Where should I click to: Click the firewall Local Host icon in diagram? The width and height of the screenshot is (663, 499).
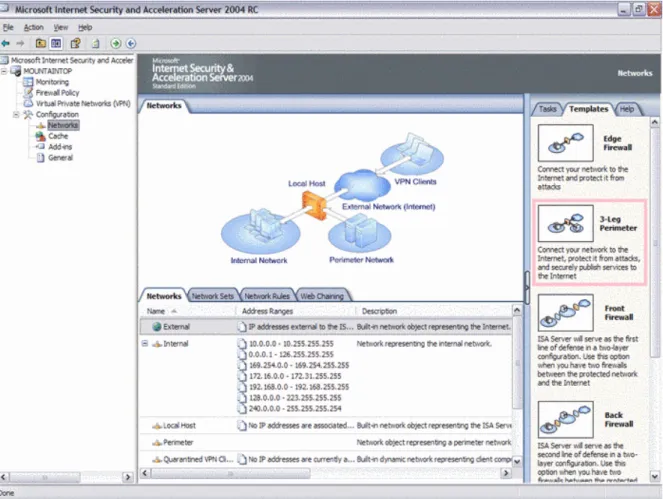click(x=314, y=205)
